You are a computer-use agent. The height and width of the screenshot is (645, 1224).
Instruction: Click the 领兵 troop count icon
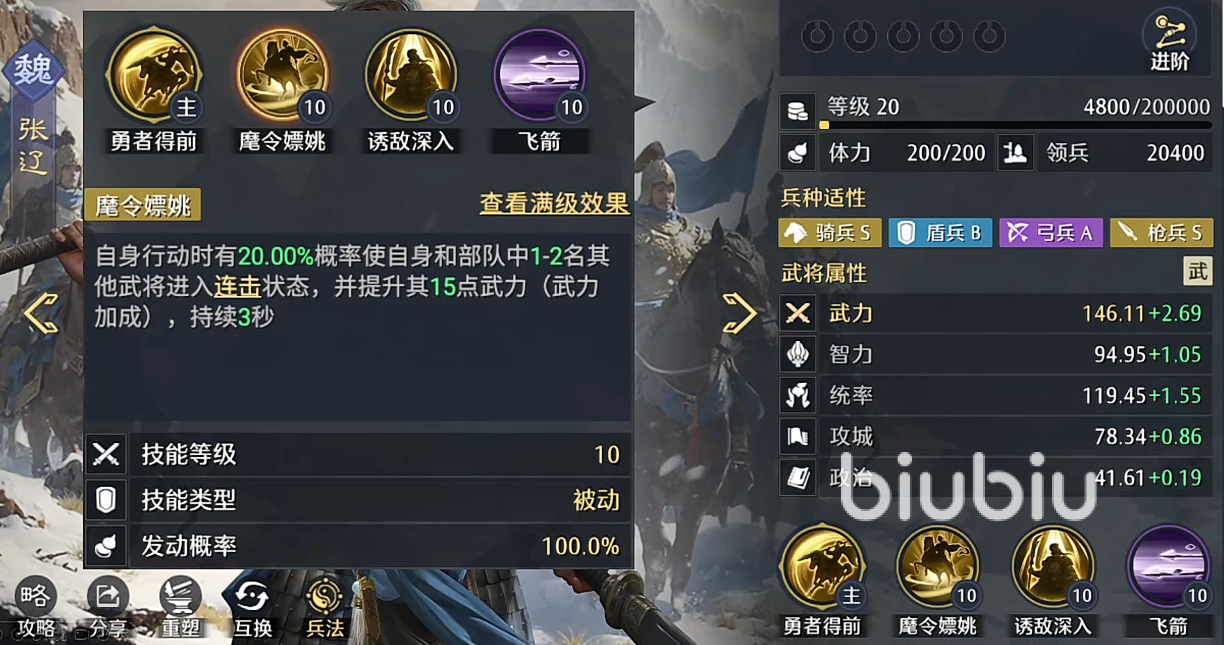[x=1015, y=153]
